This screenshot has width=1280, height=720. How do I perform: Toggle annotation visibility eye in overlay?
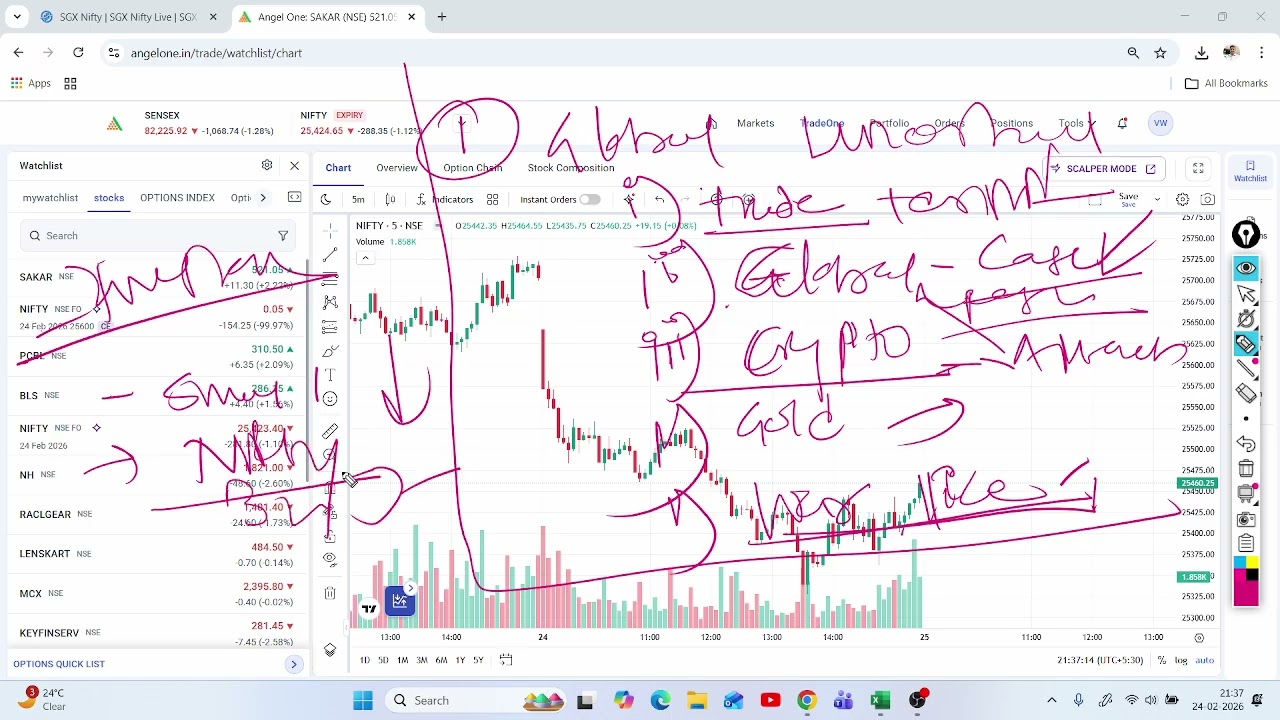click(1246, 268)
